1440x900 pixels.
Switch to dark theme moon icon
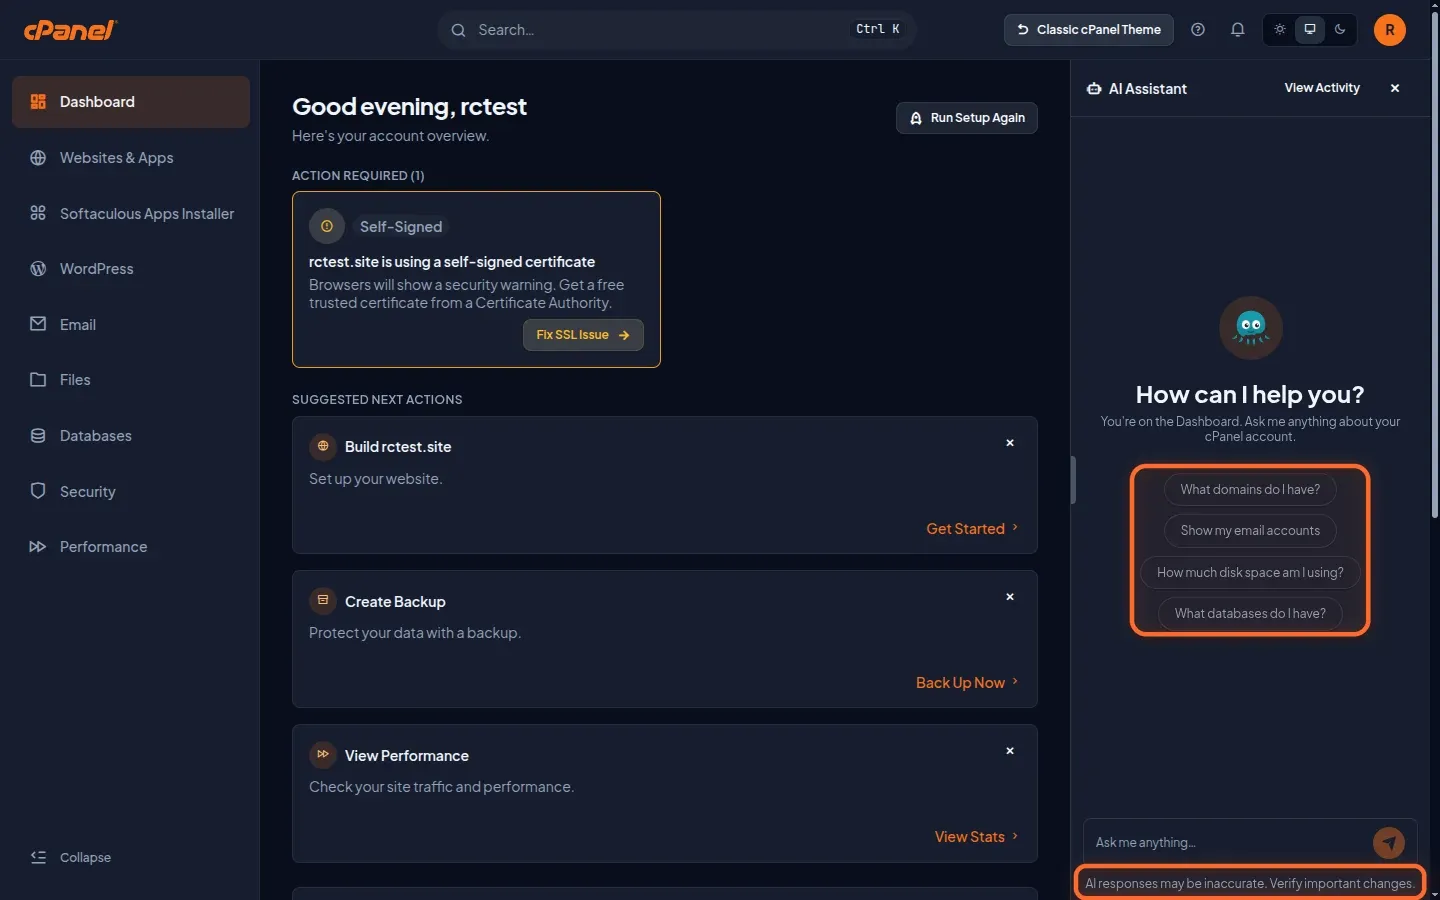pyautogui.click(x=1340, y=30)
